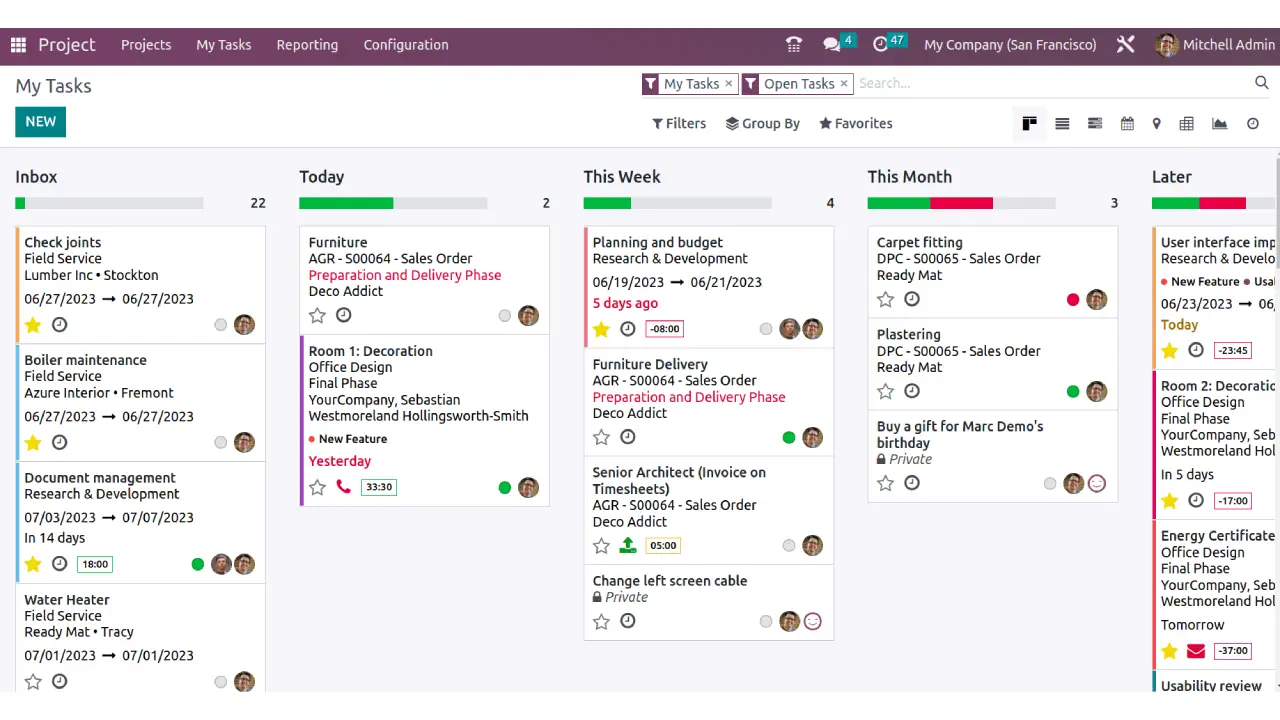Image resolution: width=1280 pixels, height=720 pixels.
Task: Switch to the Map view
Action: (1156, 123)
